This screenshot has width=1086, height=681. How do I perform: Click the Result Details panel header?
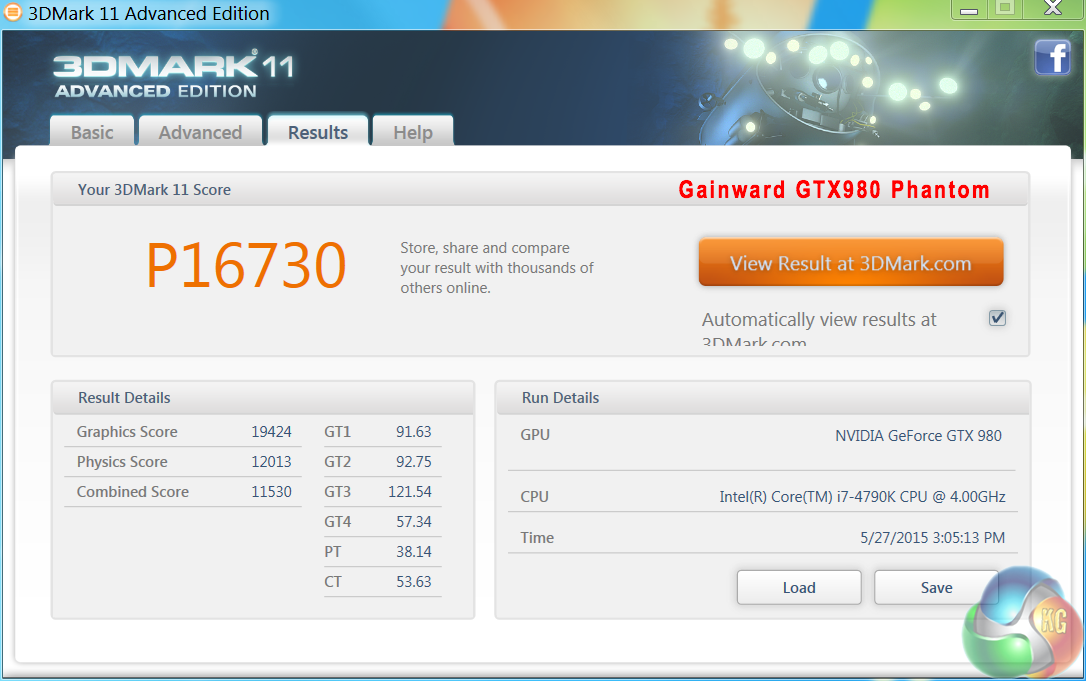tap(263, 398)
